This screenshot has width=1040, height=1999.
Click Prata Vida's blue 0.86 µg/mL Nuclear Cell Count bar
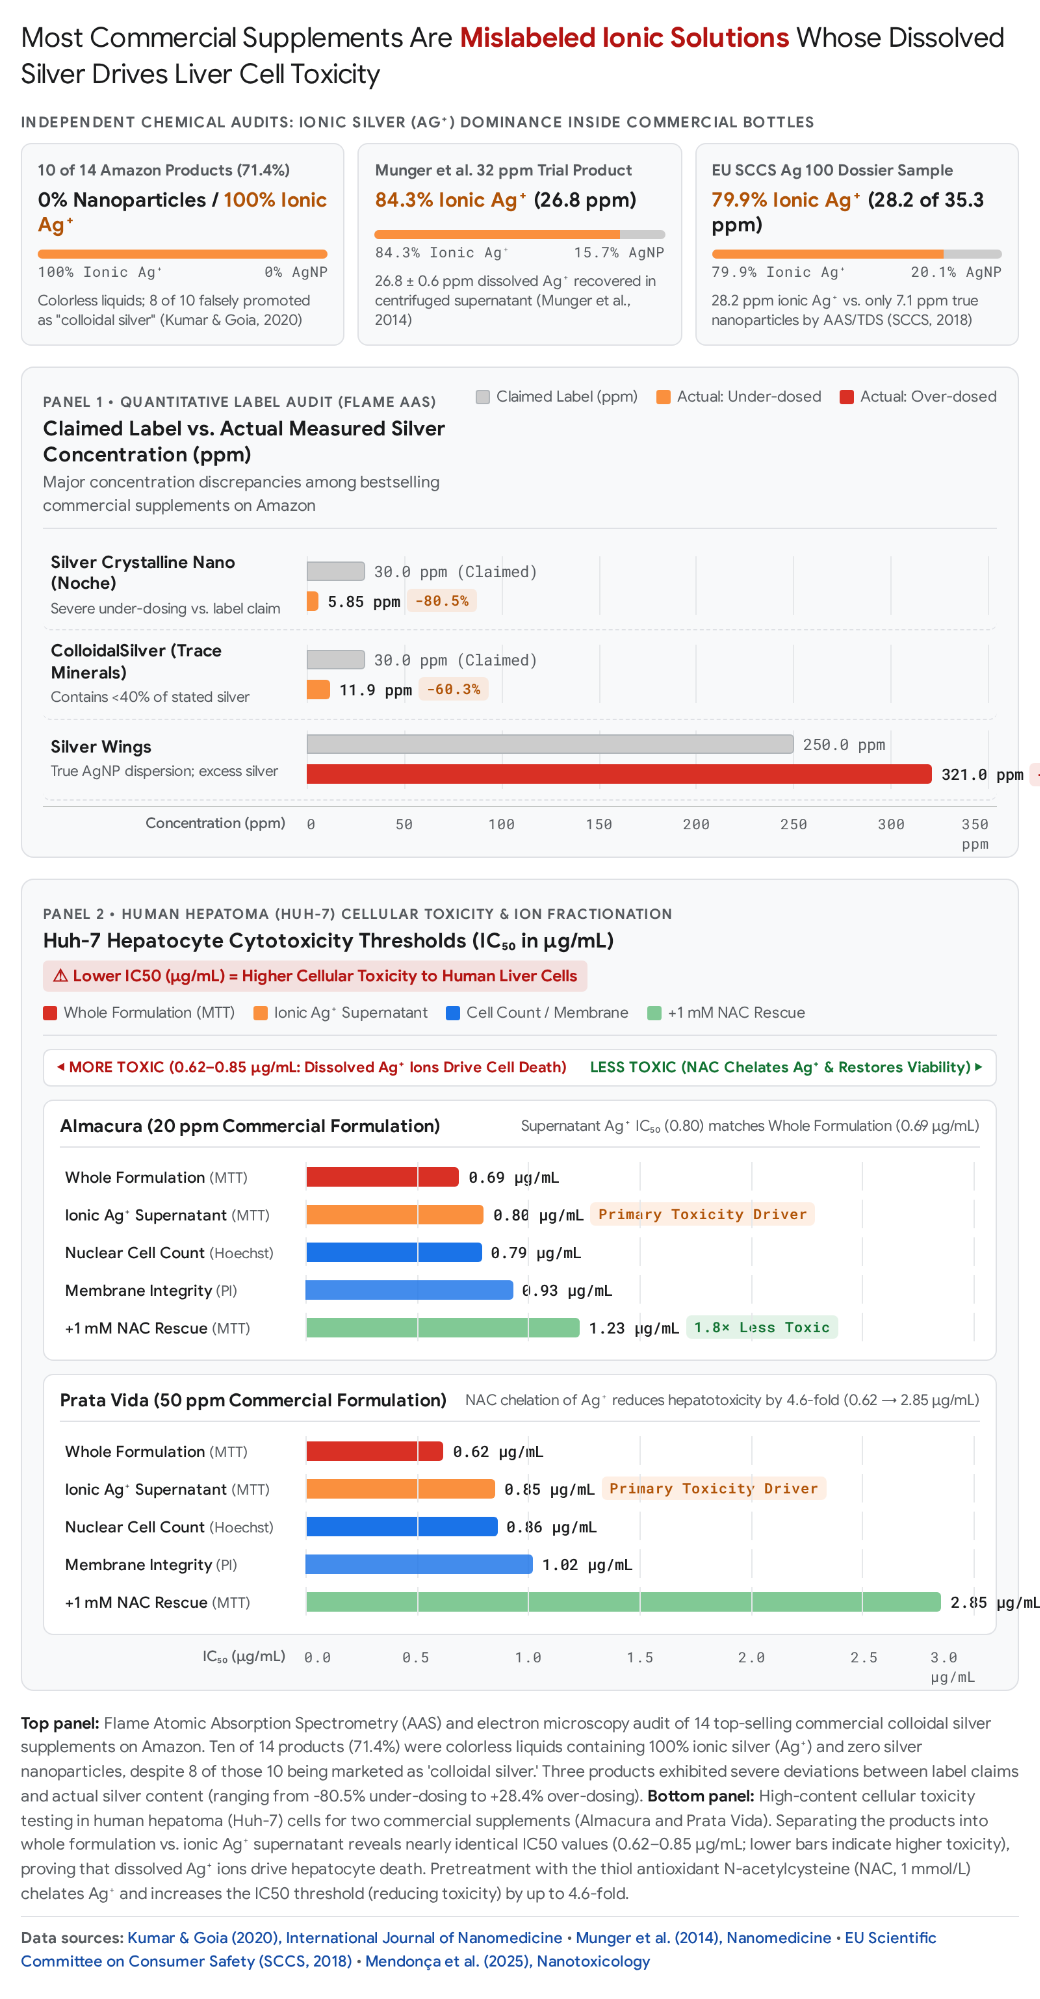pyautogui.click(x=402, y=1526)
